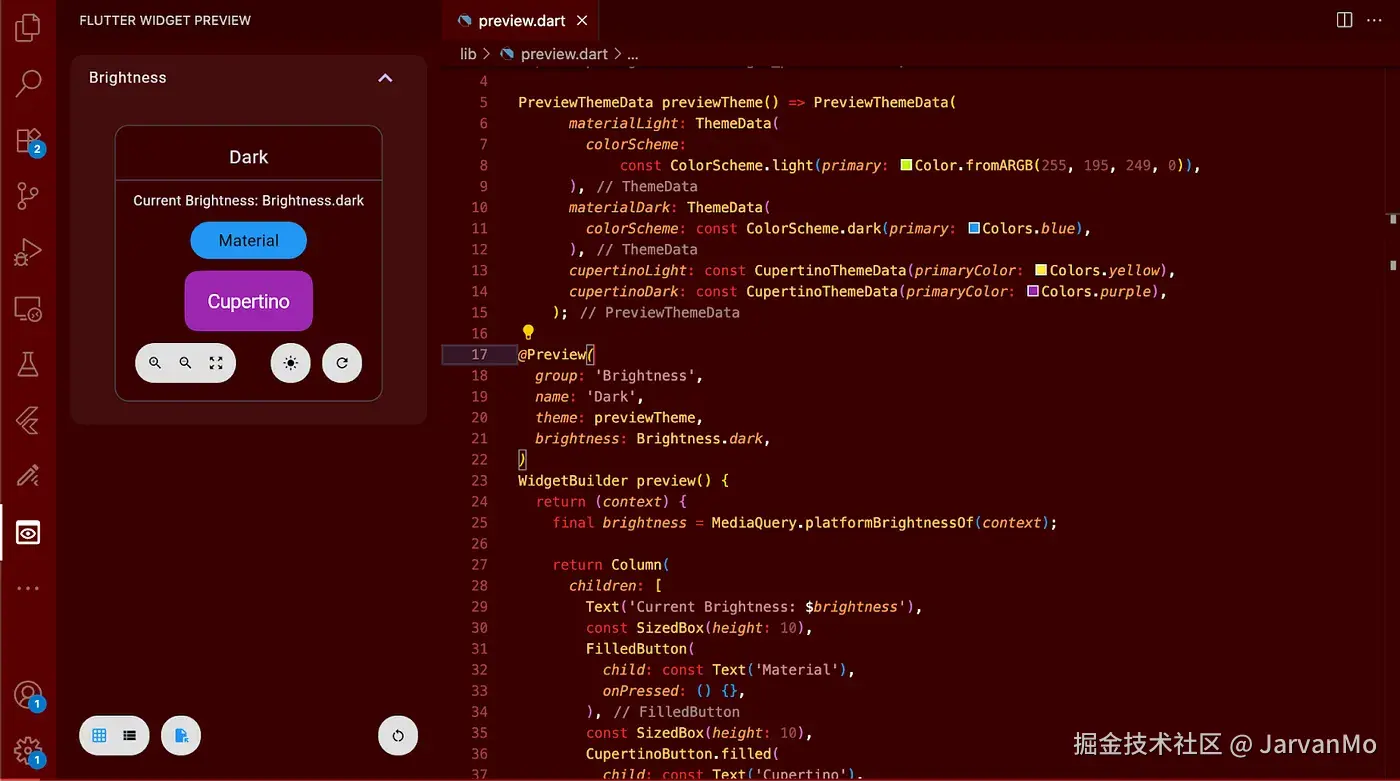Split the editor right
1400x781 pixels.
pyautogui.click(x=1345, y=20)
